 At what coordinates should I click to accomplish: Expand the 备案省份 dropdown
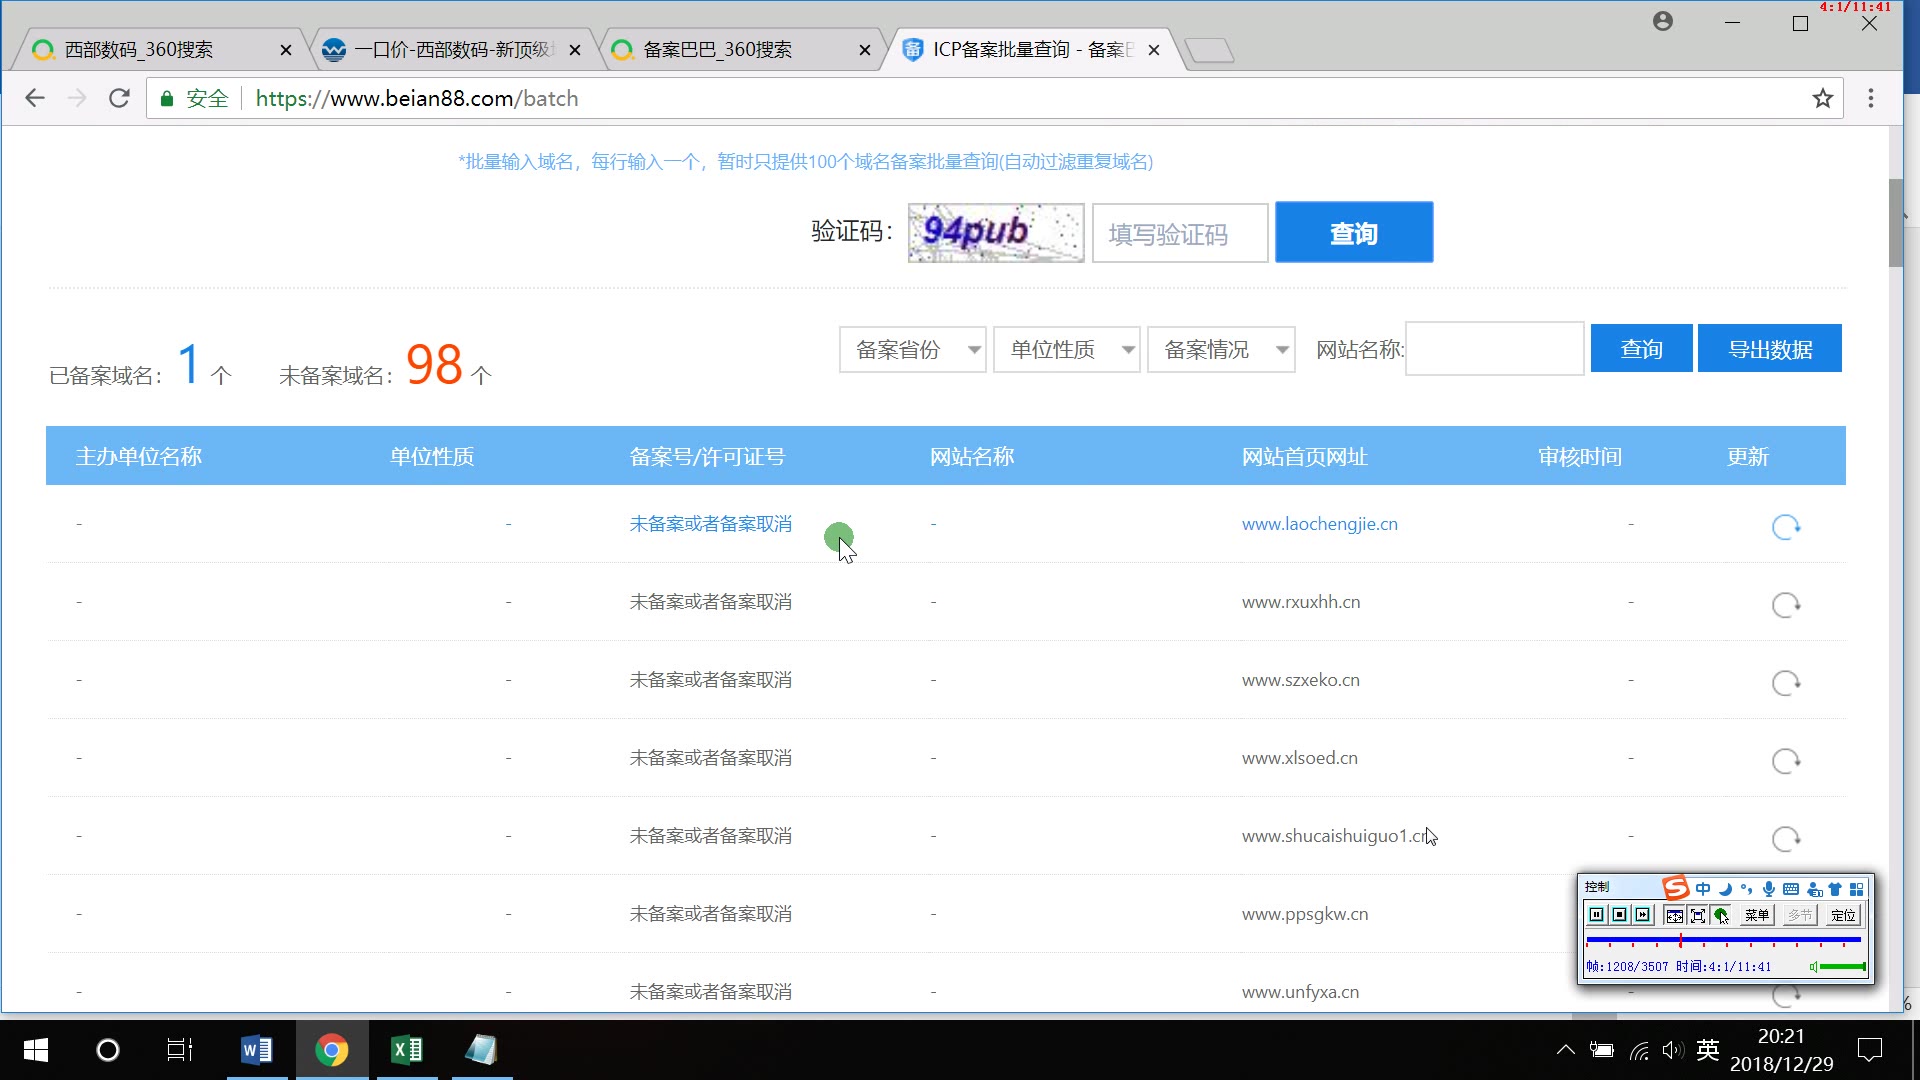pyautogui.click(x=913, y=349)
